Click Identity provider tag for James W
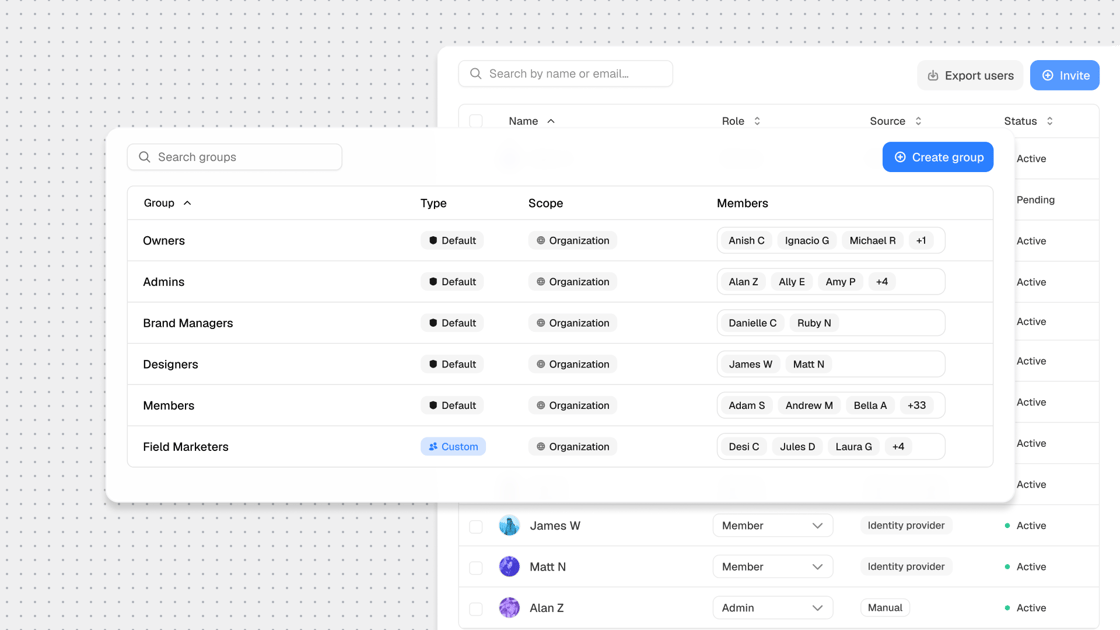The width and height of the screenshot is (1120, 630). (906, 526)
